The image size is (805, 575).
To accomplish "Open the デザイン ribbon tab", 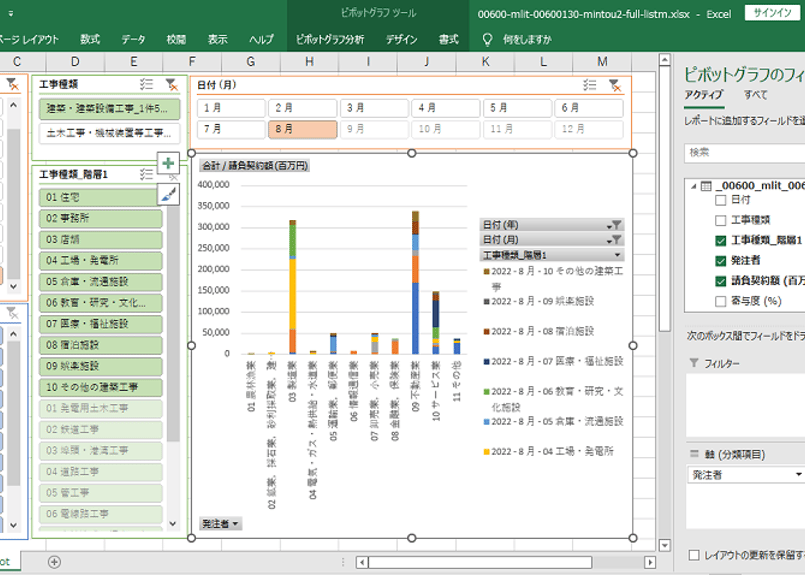I will pyautogui.click(x=401, y=39).
